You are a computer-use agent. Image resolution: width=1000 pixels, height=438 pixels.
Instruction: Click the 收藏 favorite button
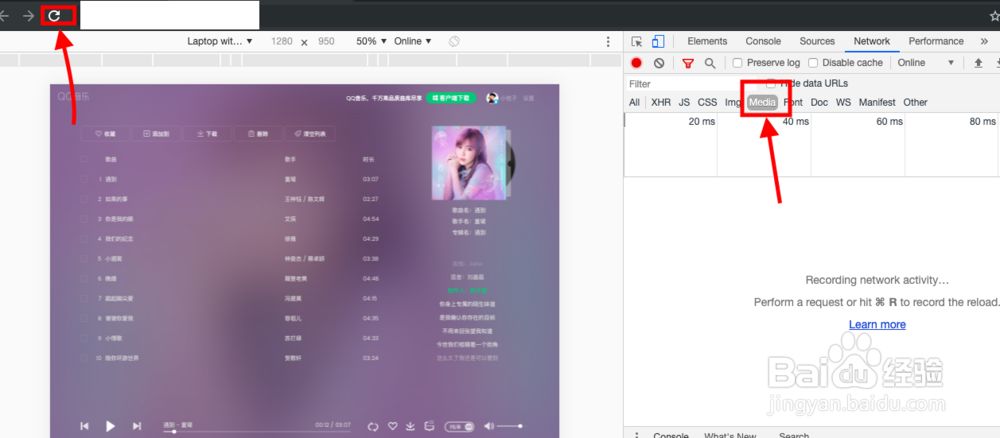105,134
